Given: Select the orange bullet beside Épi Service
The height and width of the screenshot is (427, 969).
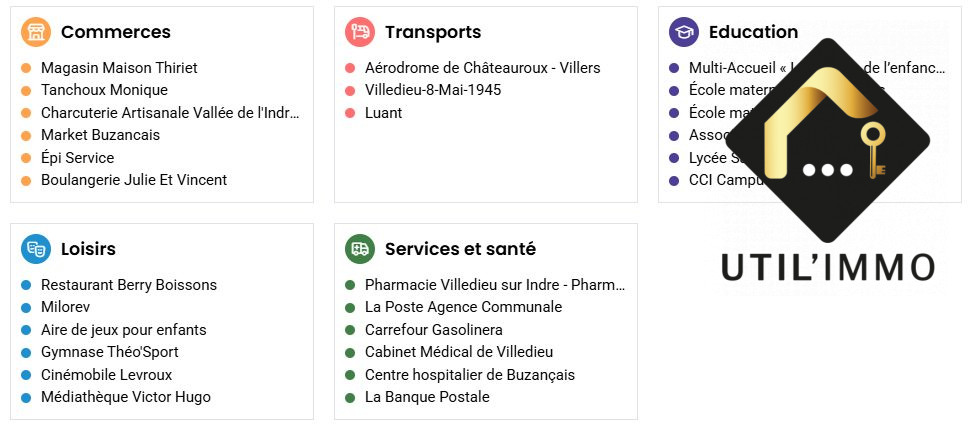Looking at the screenshot, I should (26, 158).
